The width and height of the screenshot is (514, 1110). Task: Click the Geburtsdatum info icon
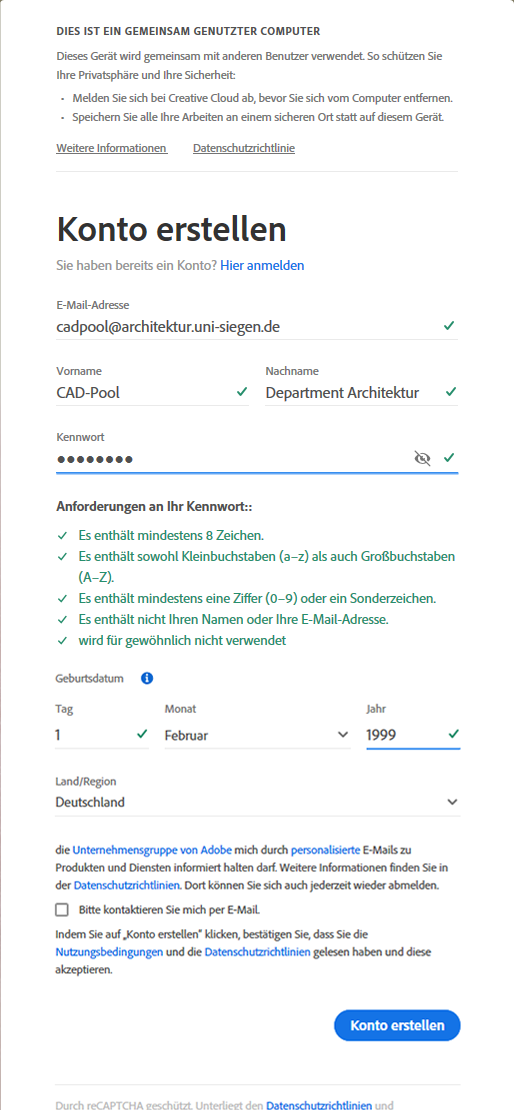click(x=147, y=678)
